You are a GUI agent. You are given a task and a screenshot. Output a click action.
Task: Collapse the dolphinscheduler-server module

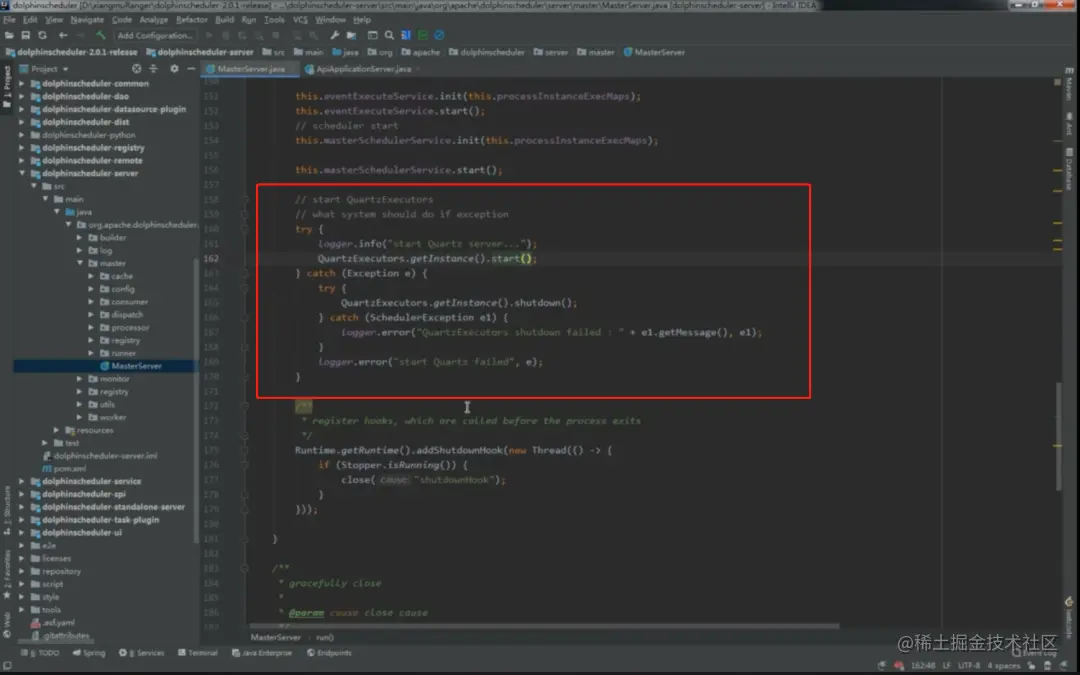point(22,174)
